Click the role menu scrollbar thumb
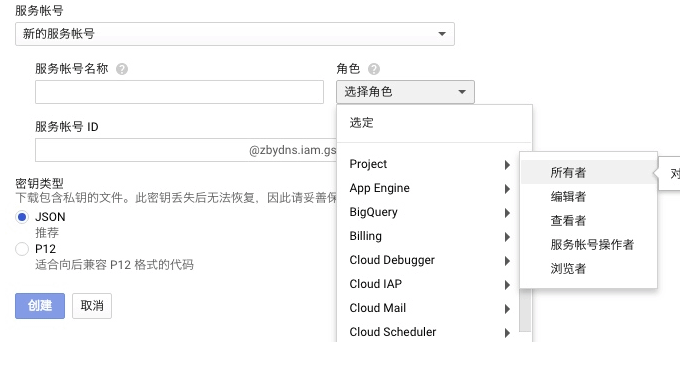Screen dimensions: 680x366 pyautogui.click(x=525, y=310)
